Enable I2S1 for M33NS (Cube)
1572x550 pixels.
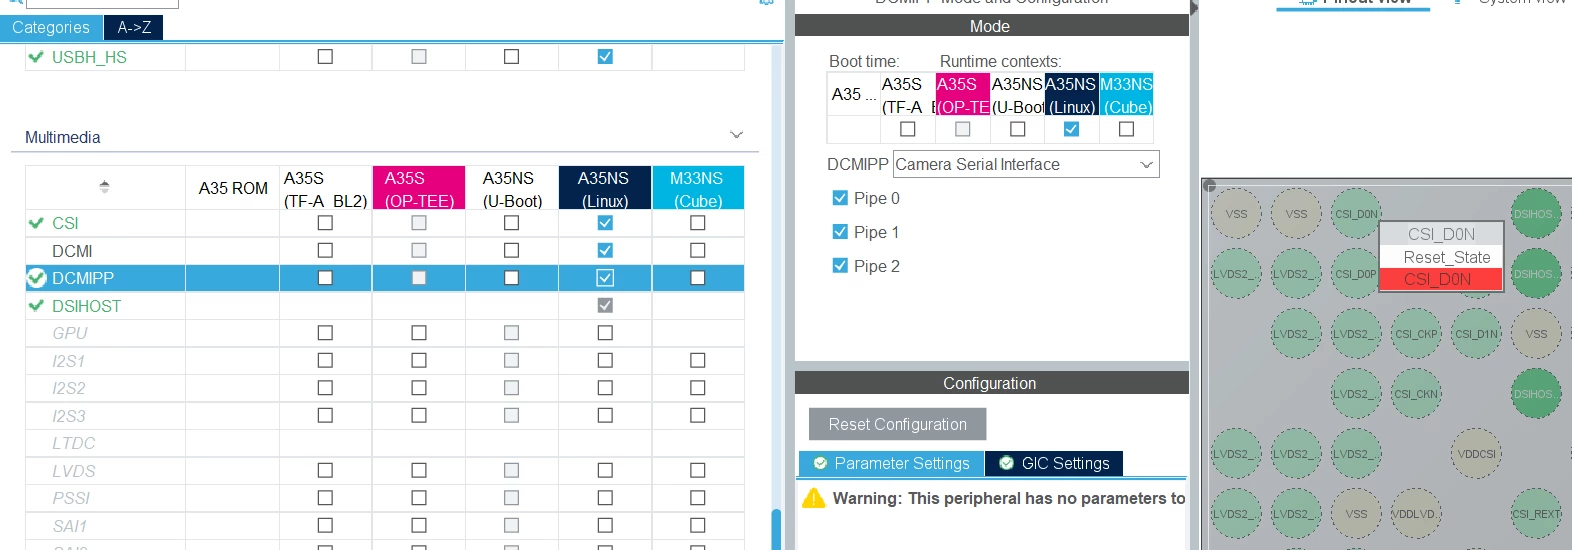pos(698,360)
